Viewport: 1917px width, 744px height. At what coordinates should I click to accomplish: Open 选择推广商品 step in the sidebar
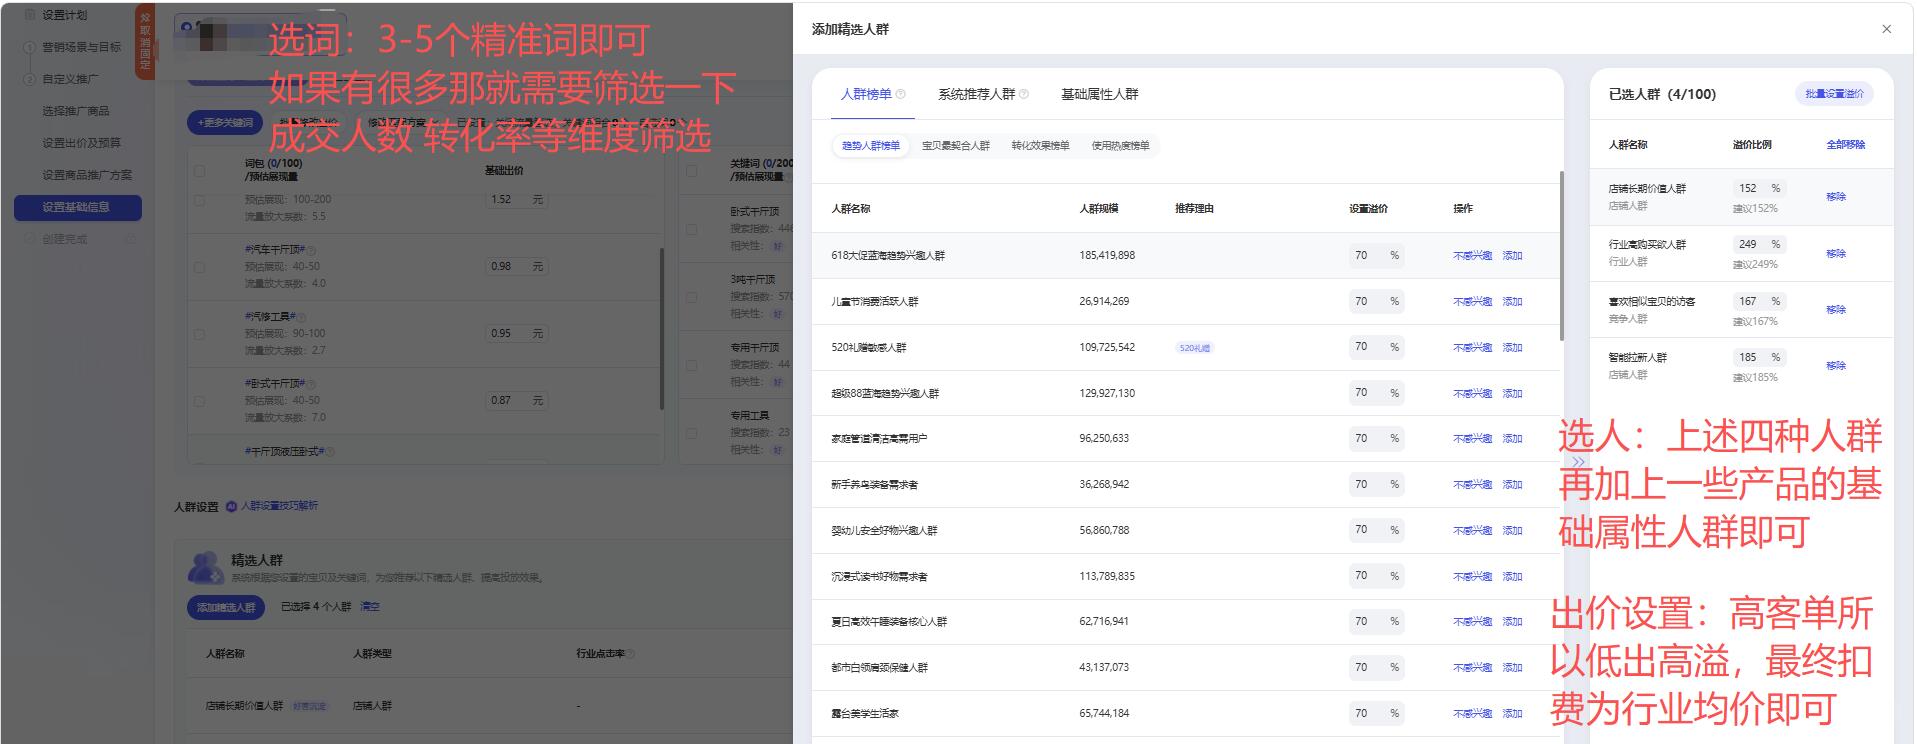point(76,111)
